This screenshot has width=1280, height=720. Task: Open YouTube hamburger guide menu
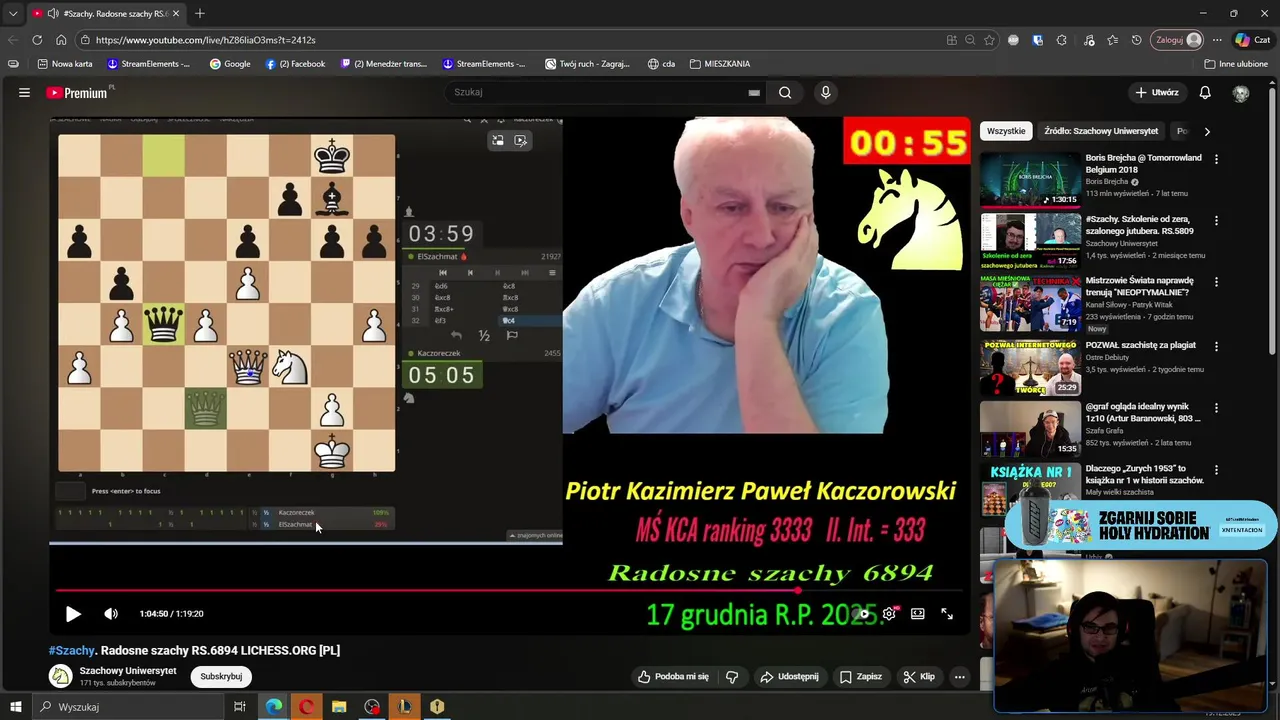pyautogui.click(x=24, y=92)
